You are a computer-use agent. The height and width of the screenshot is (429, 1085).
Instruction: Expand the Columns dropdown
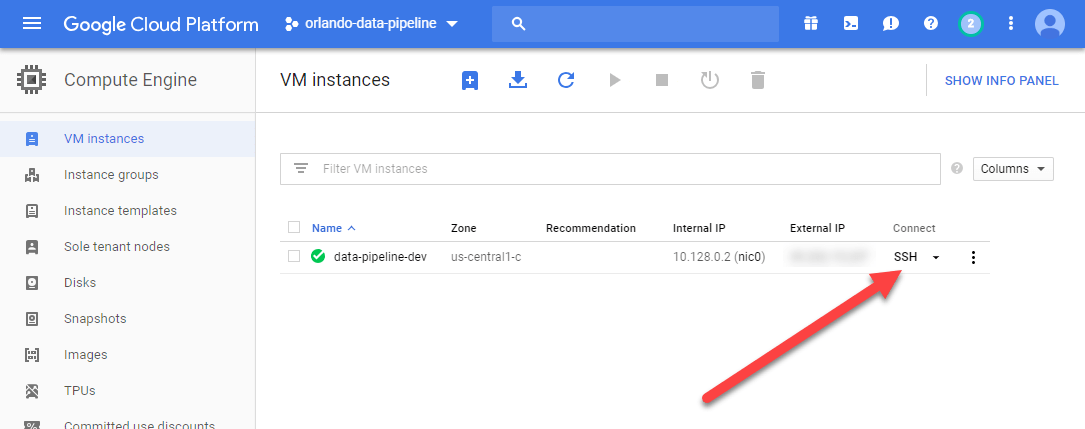[x=1013, y=169]
